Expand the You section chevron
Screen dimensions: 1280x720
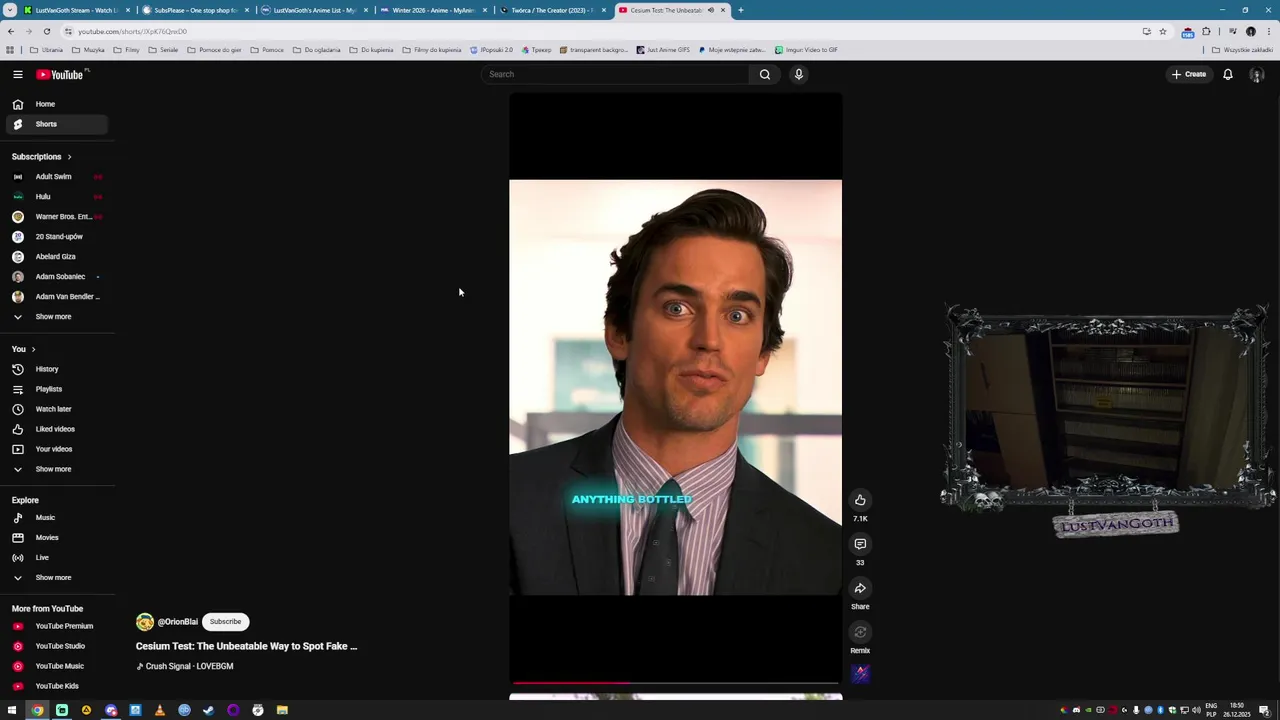pos(33,349)
